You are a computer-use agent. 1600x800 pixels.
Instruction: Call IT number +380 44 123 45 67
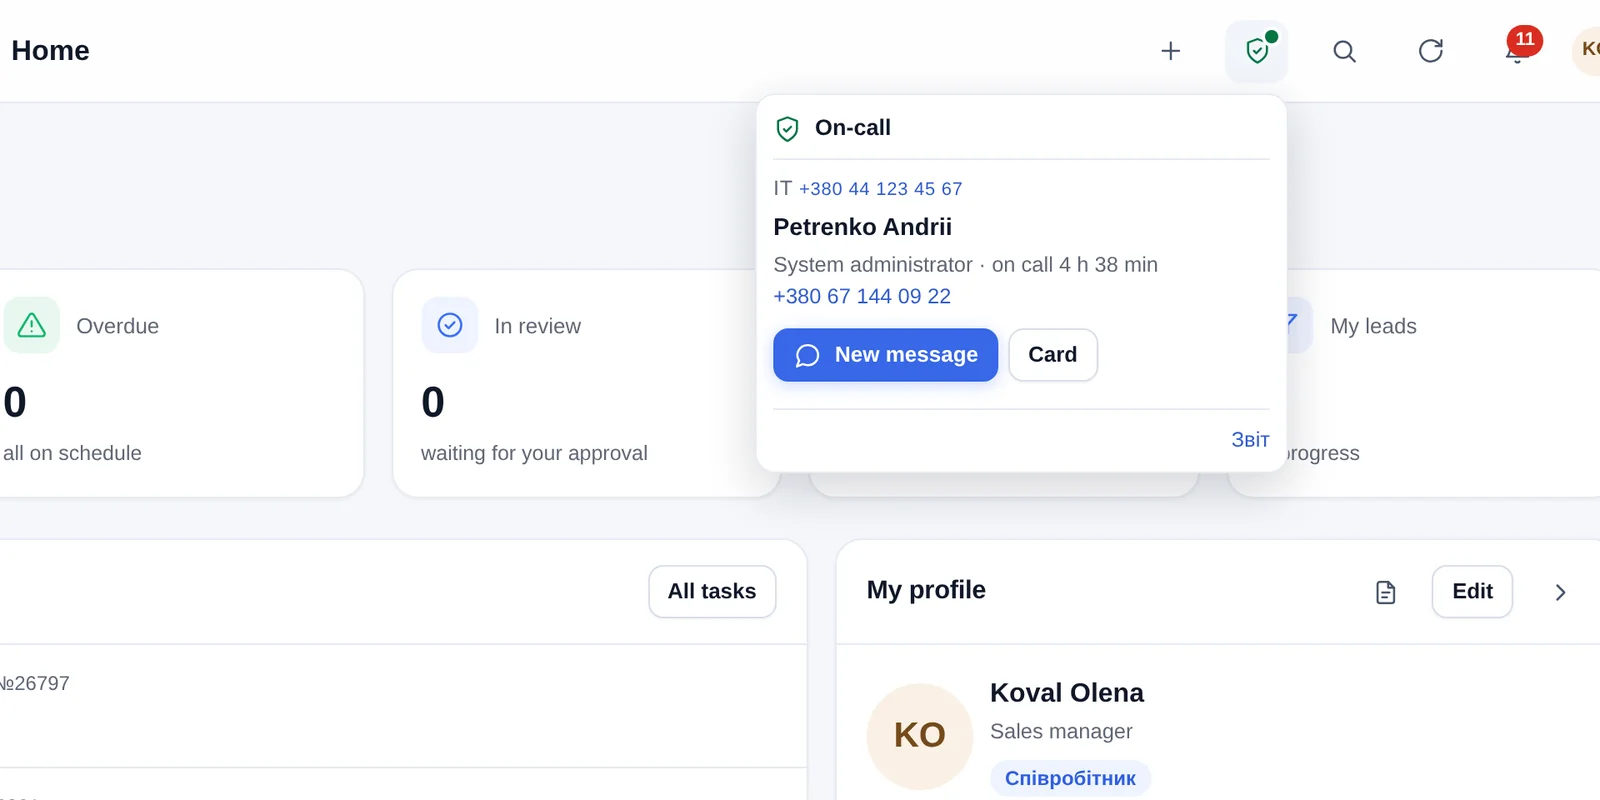coord(880,189)
